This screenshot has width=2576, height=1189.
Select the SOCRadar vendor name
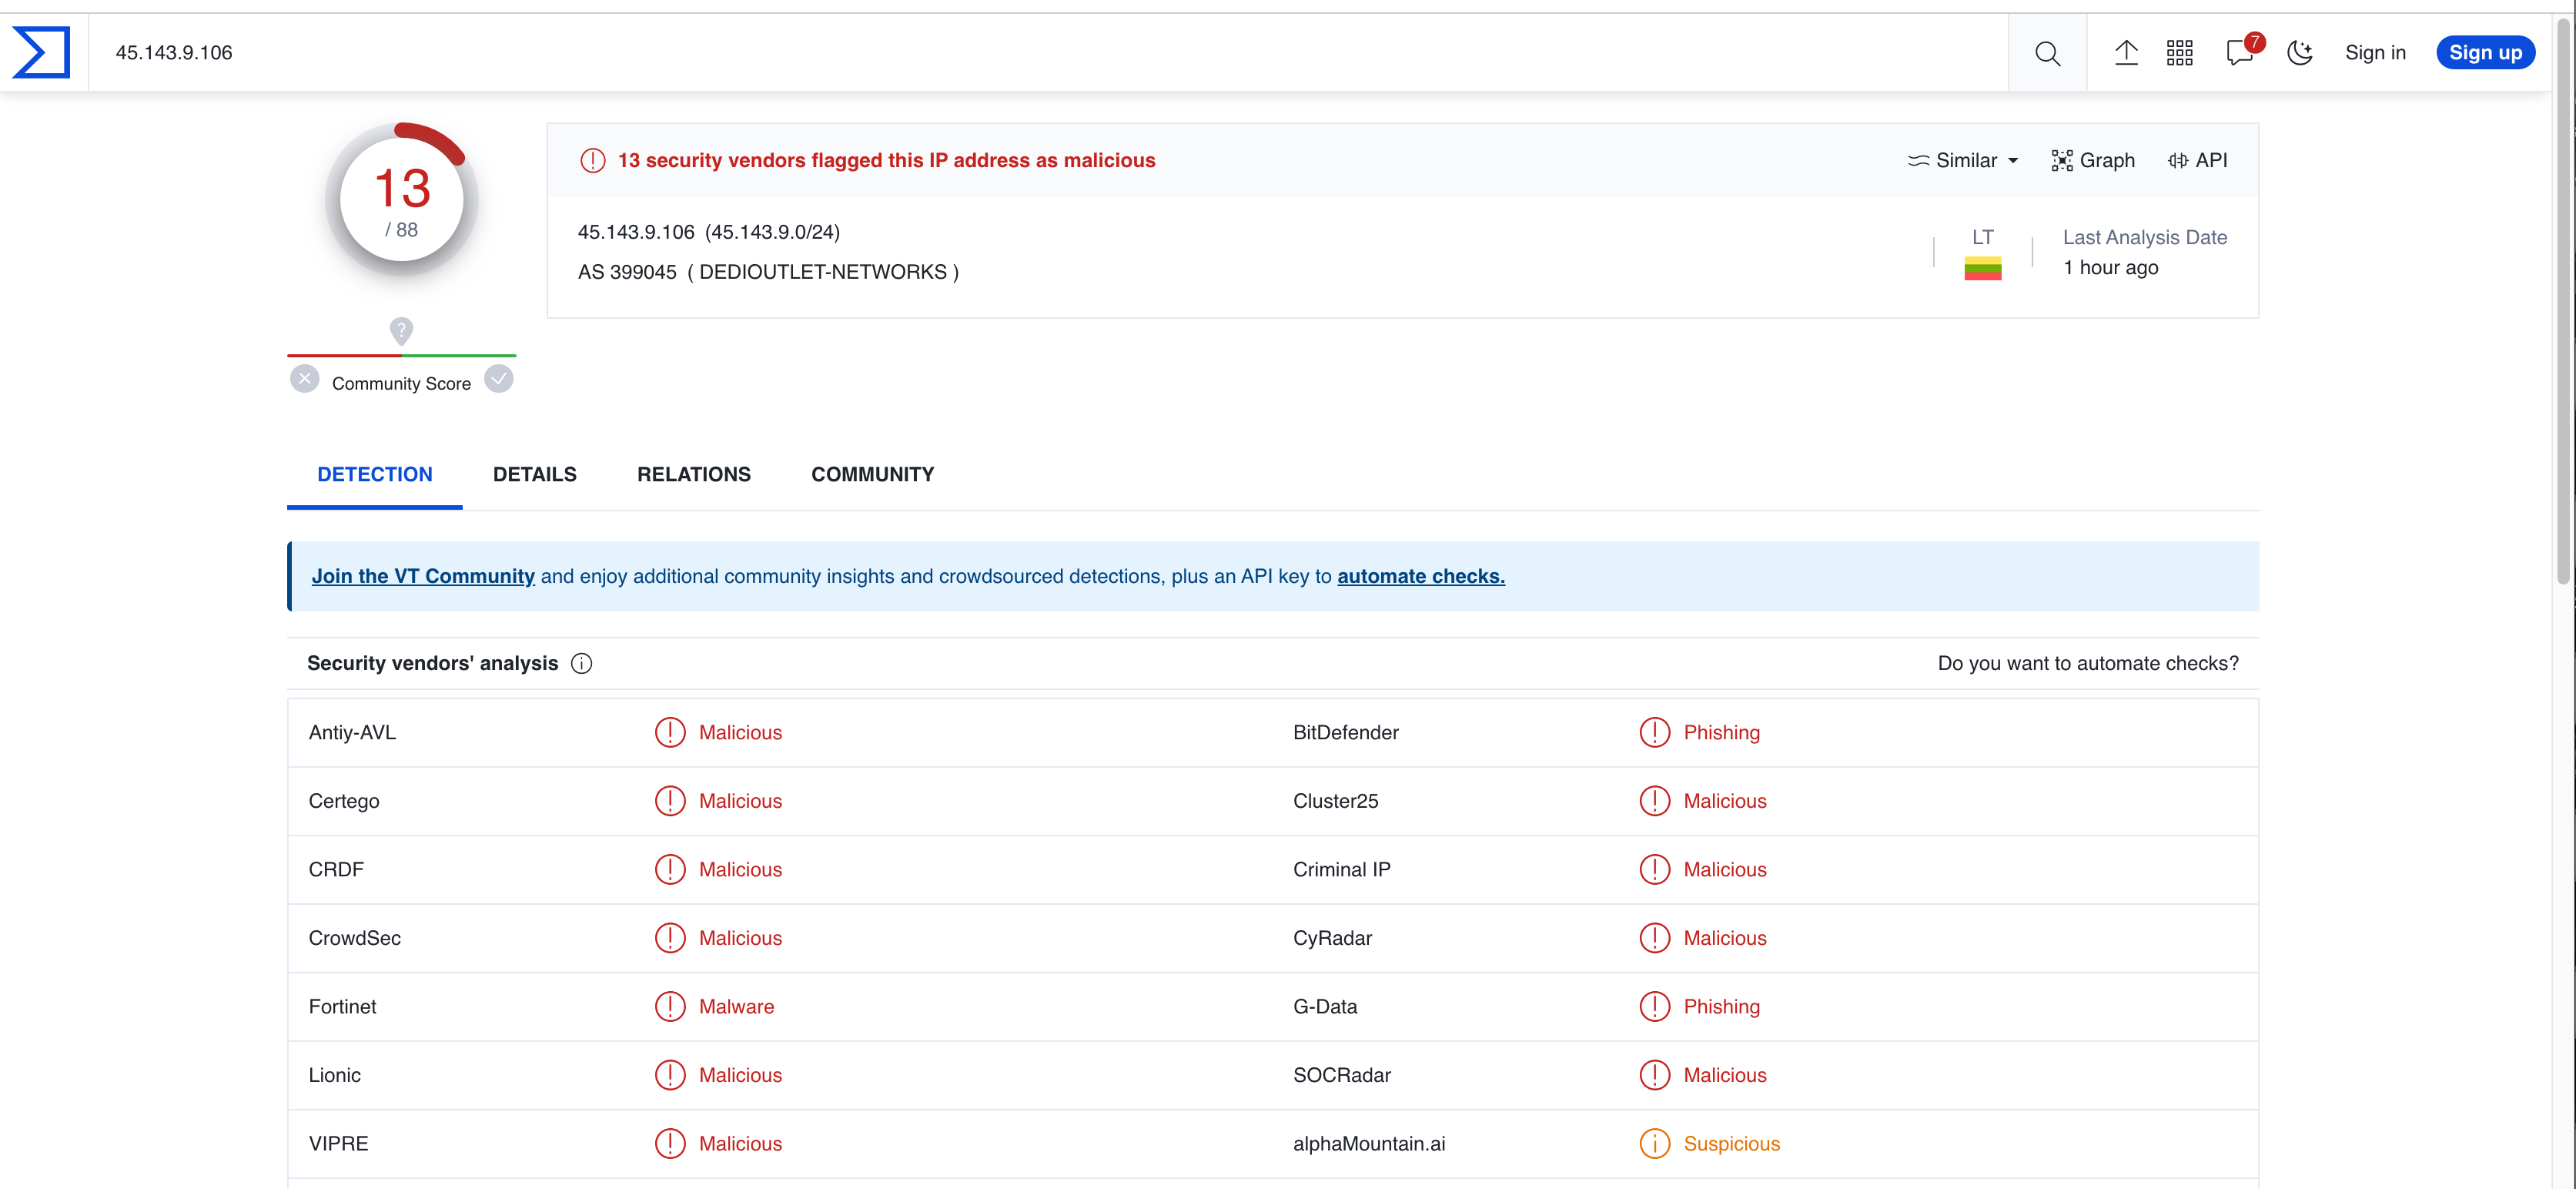(x=1341, y=1075)
